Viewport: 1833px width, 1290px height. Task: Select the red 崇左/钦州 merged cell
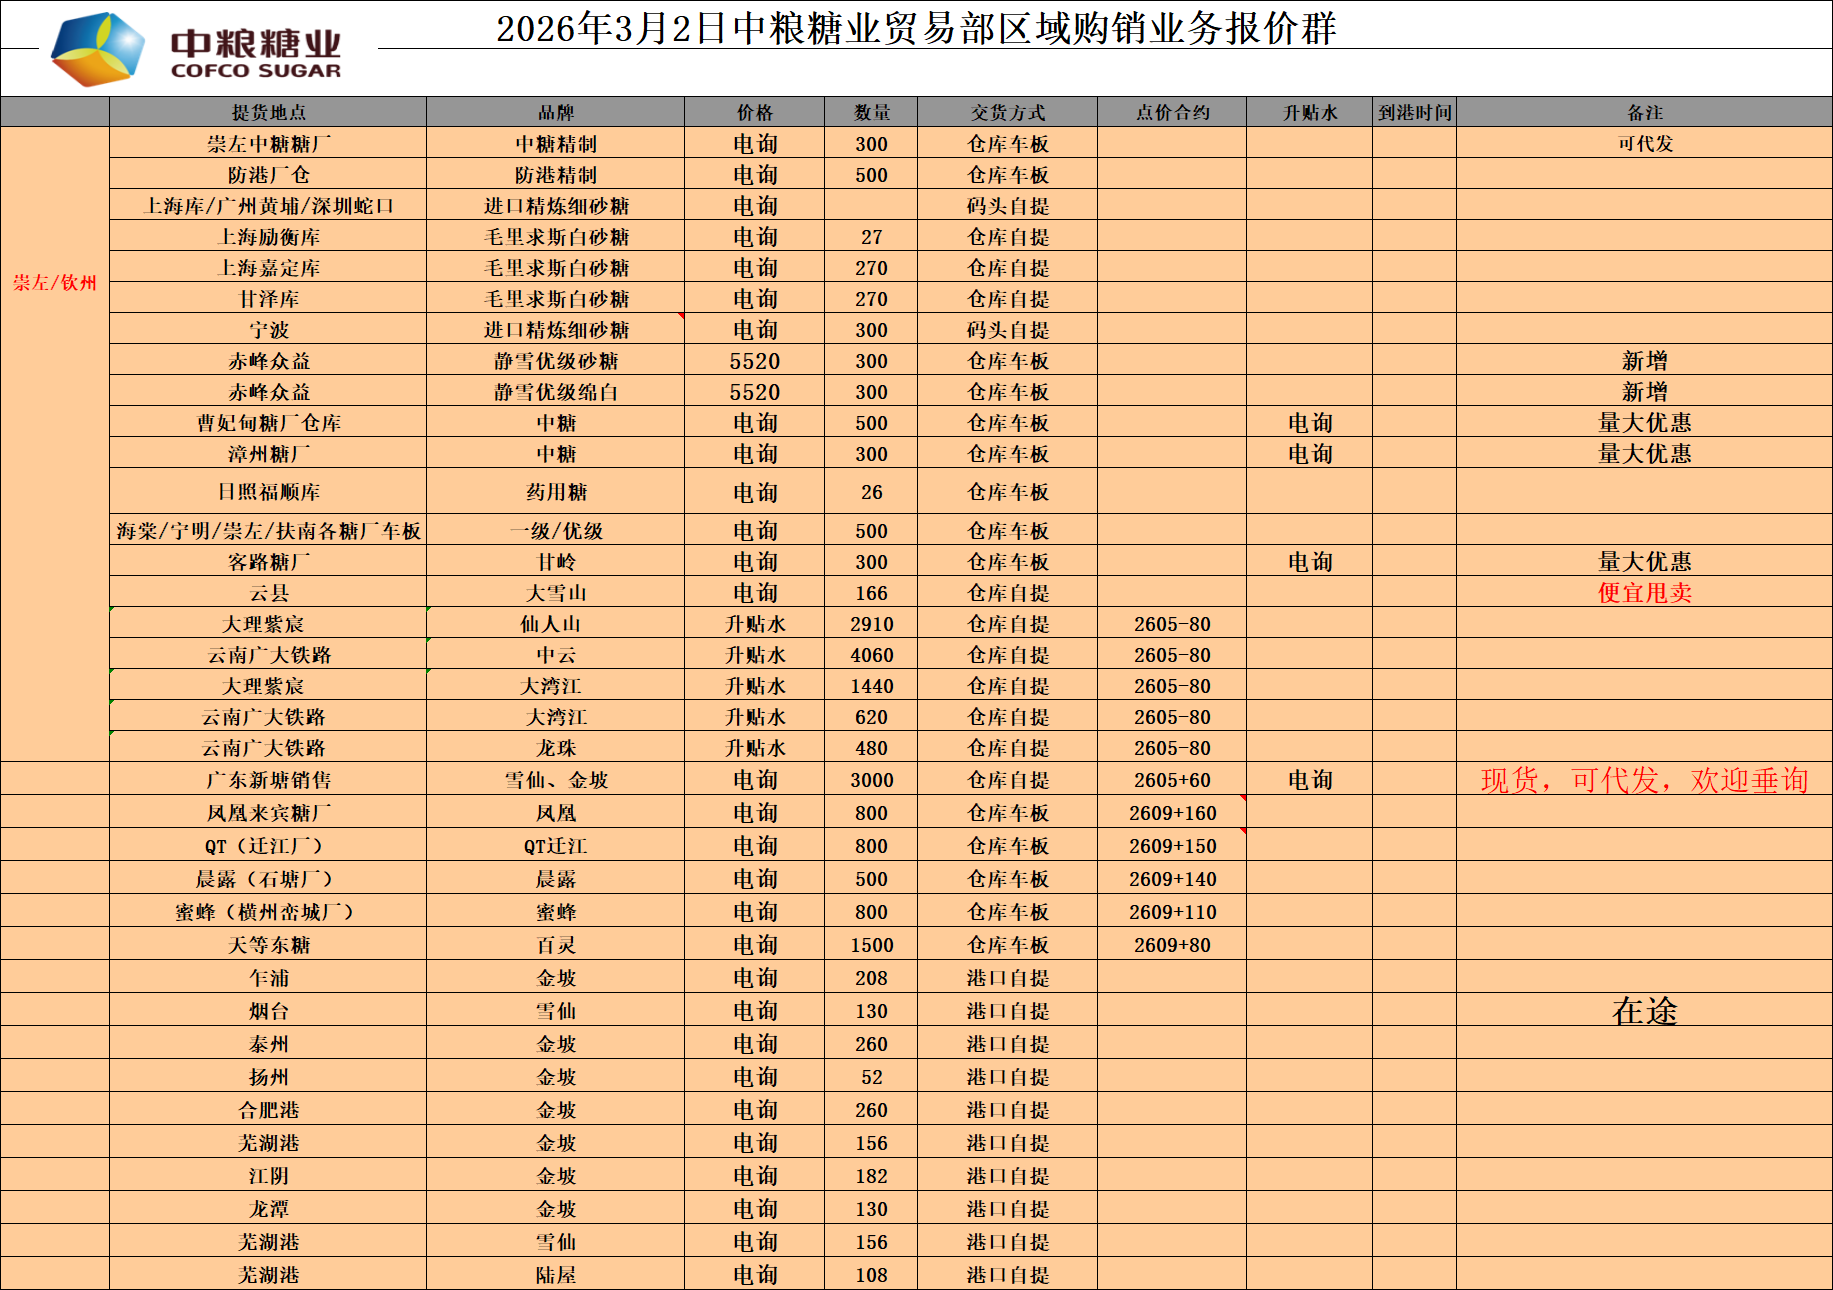tap(55, 283)
